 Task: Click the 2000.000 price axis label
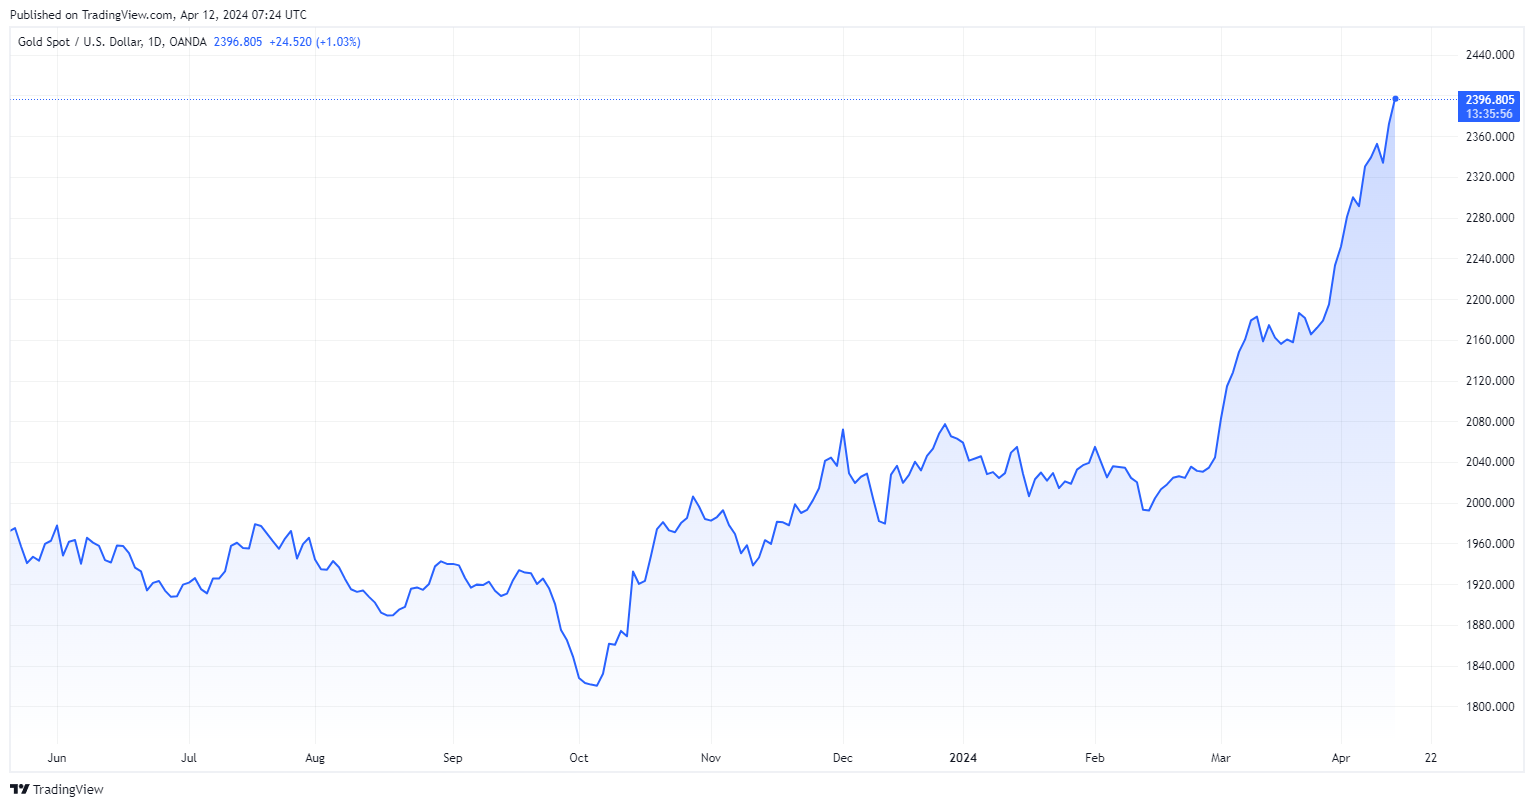pyautogui.click(x=1489, y=503)
